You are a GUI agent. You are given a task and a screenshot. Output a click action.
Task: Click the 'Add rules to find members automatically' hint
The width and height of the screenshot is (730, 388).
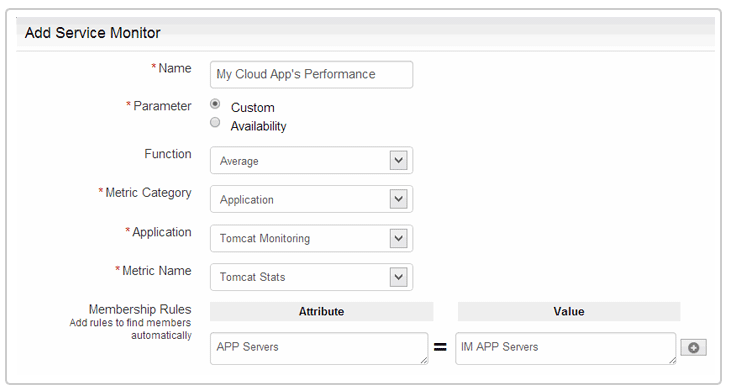(x=131, y=329)
